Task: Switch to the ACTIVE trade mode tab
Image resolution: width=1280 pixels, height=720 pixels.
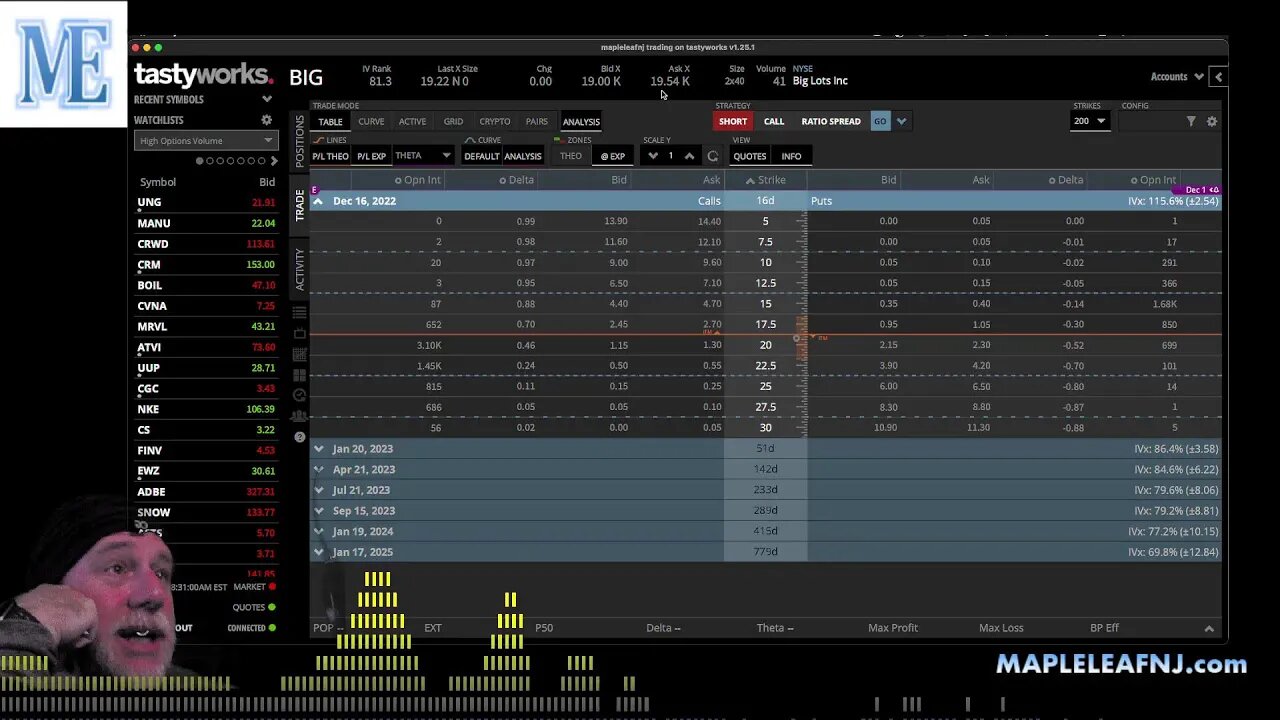Action: 412,122
